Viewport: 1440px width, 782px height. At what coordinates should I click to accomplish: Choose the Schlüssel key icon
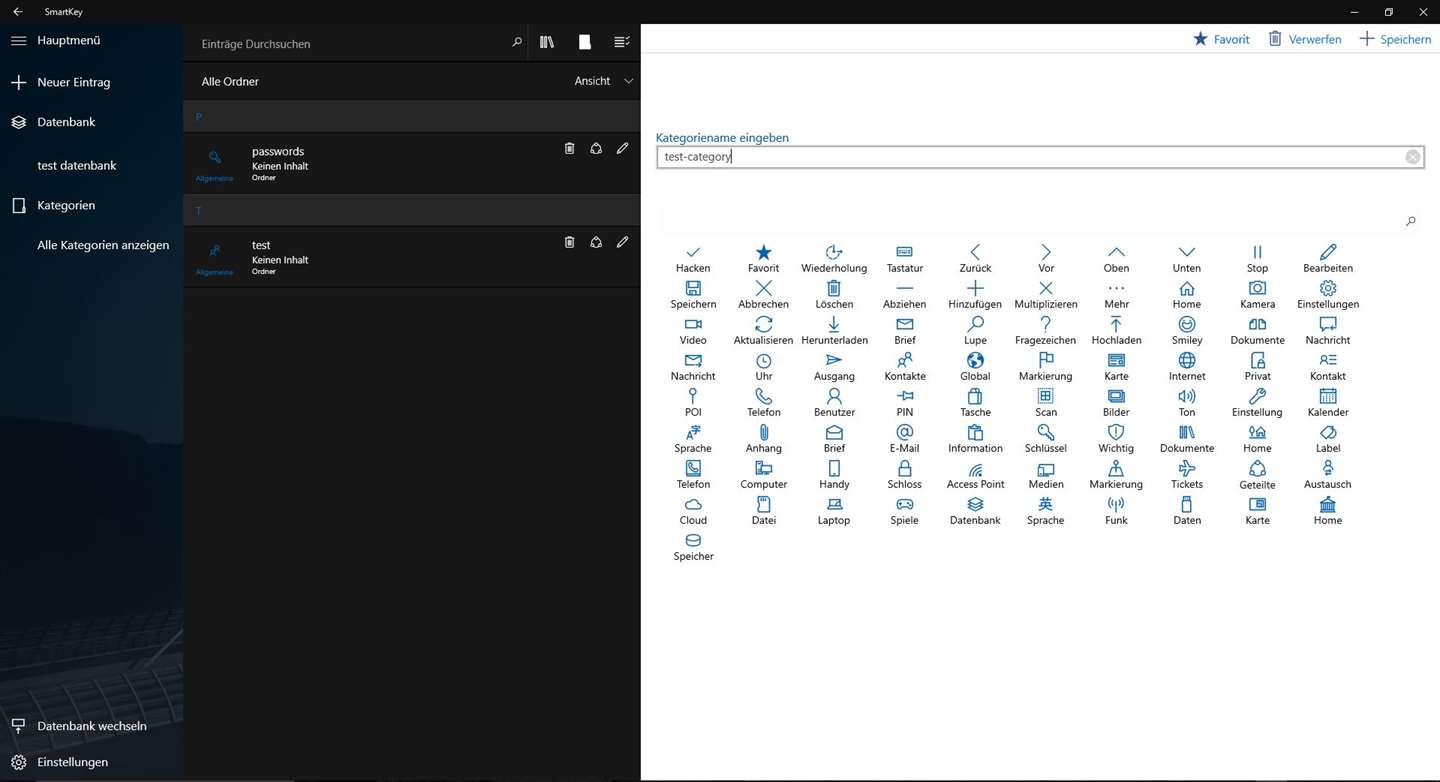pos(1045,438)
